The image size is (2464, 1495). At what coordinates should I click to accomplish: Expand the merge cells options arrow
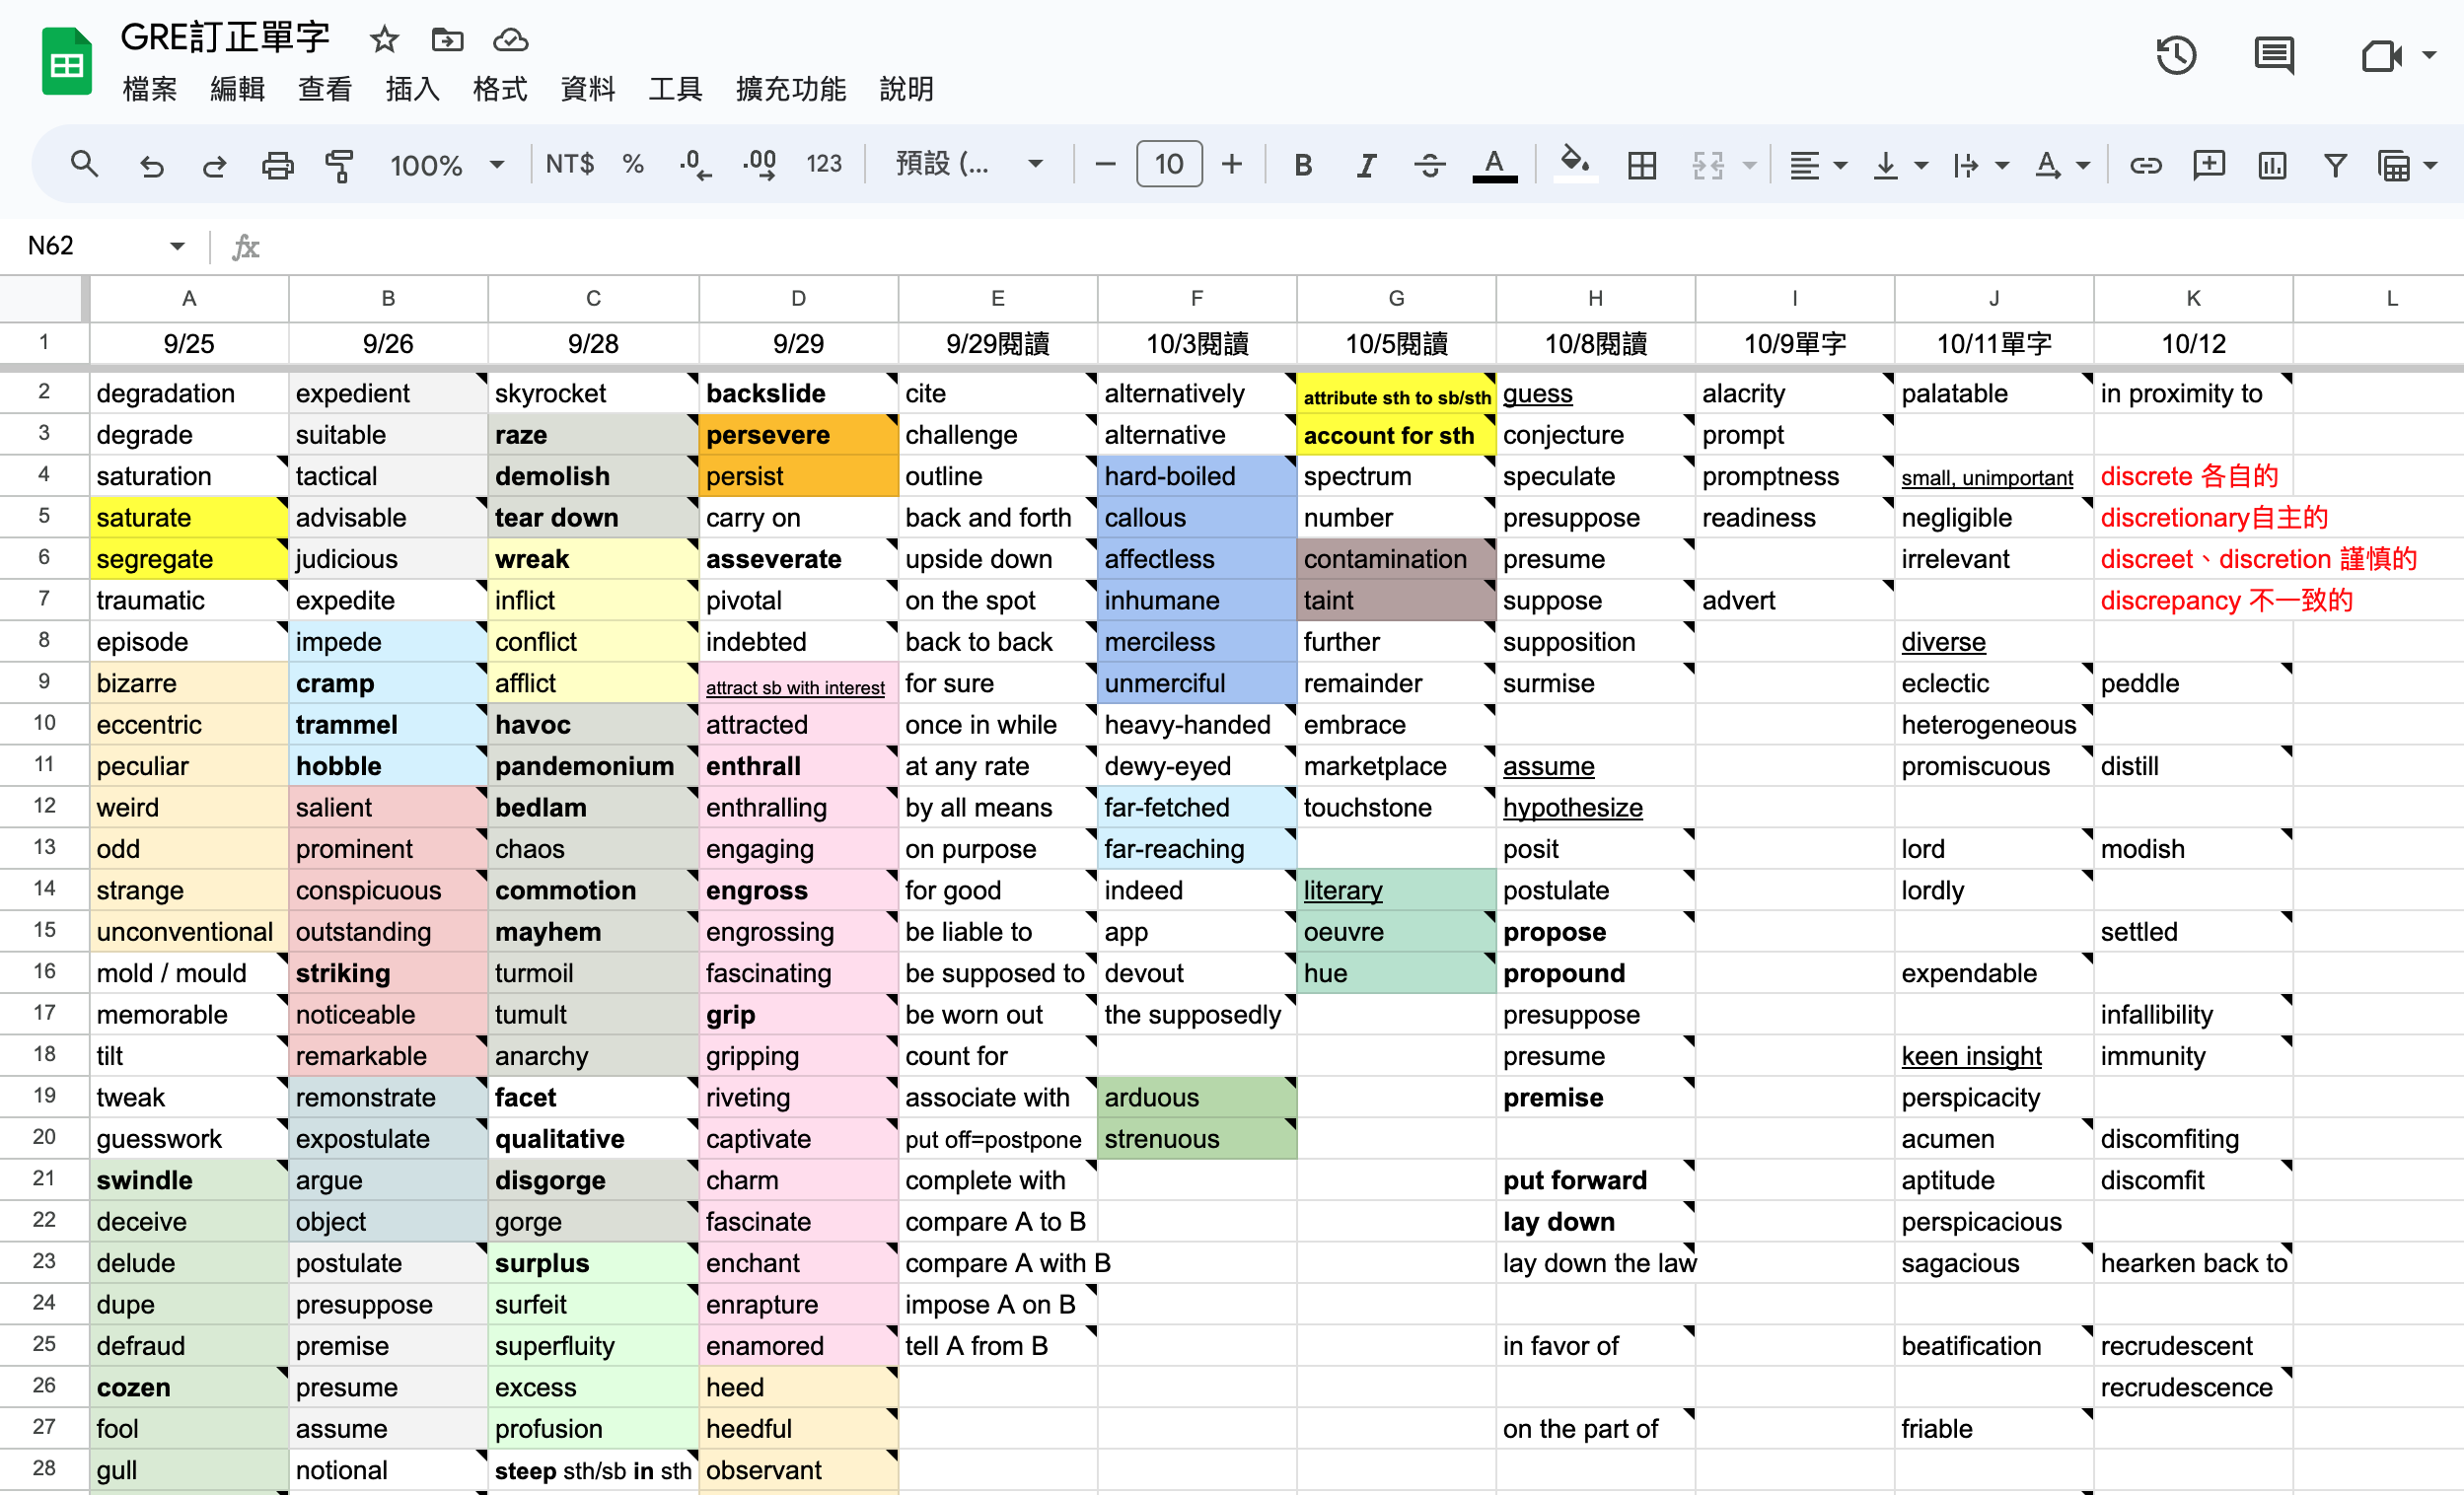point(1749,165)
